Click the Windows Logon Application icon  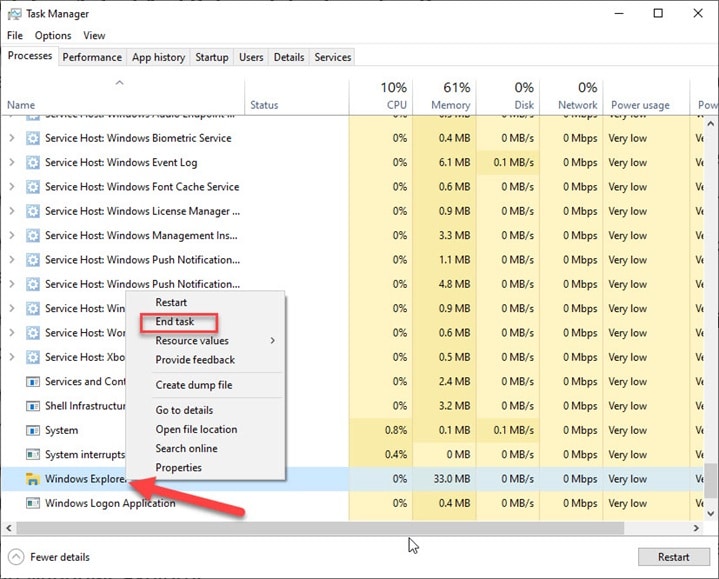(x=33, y=503)
